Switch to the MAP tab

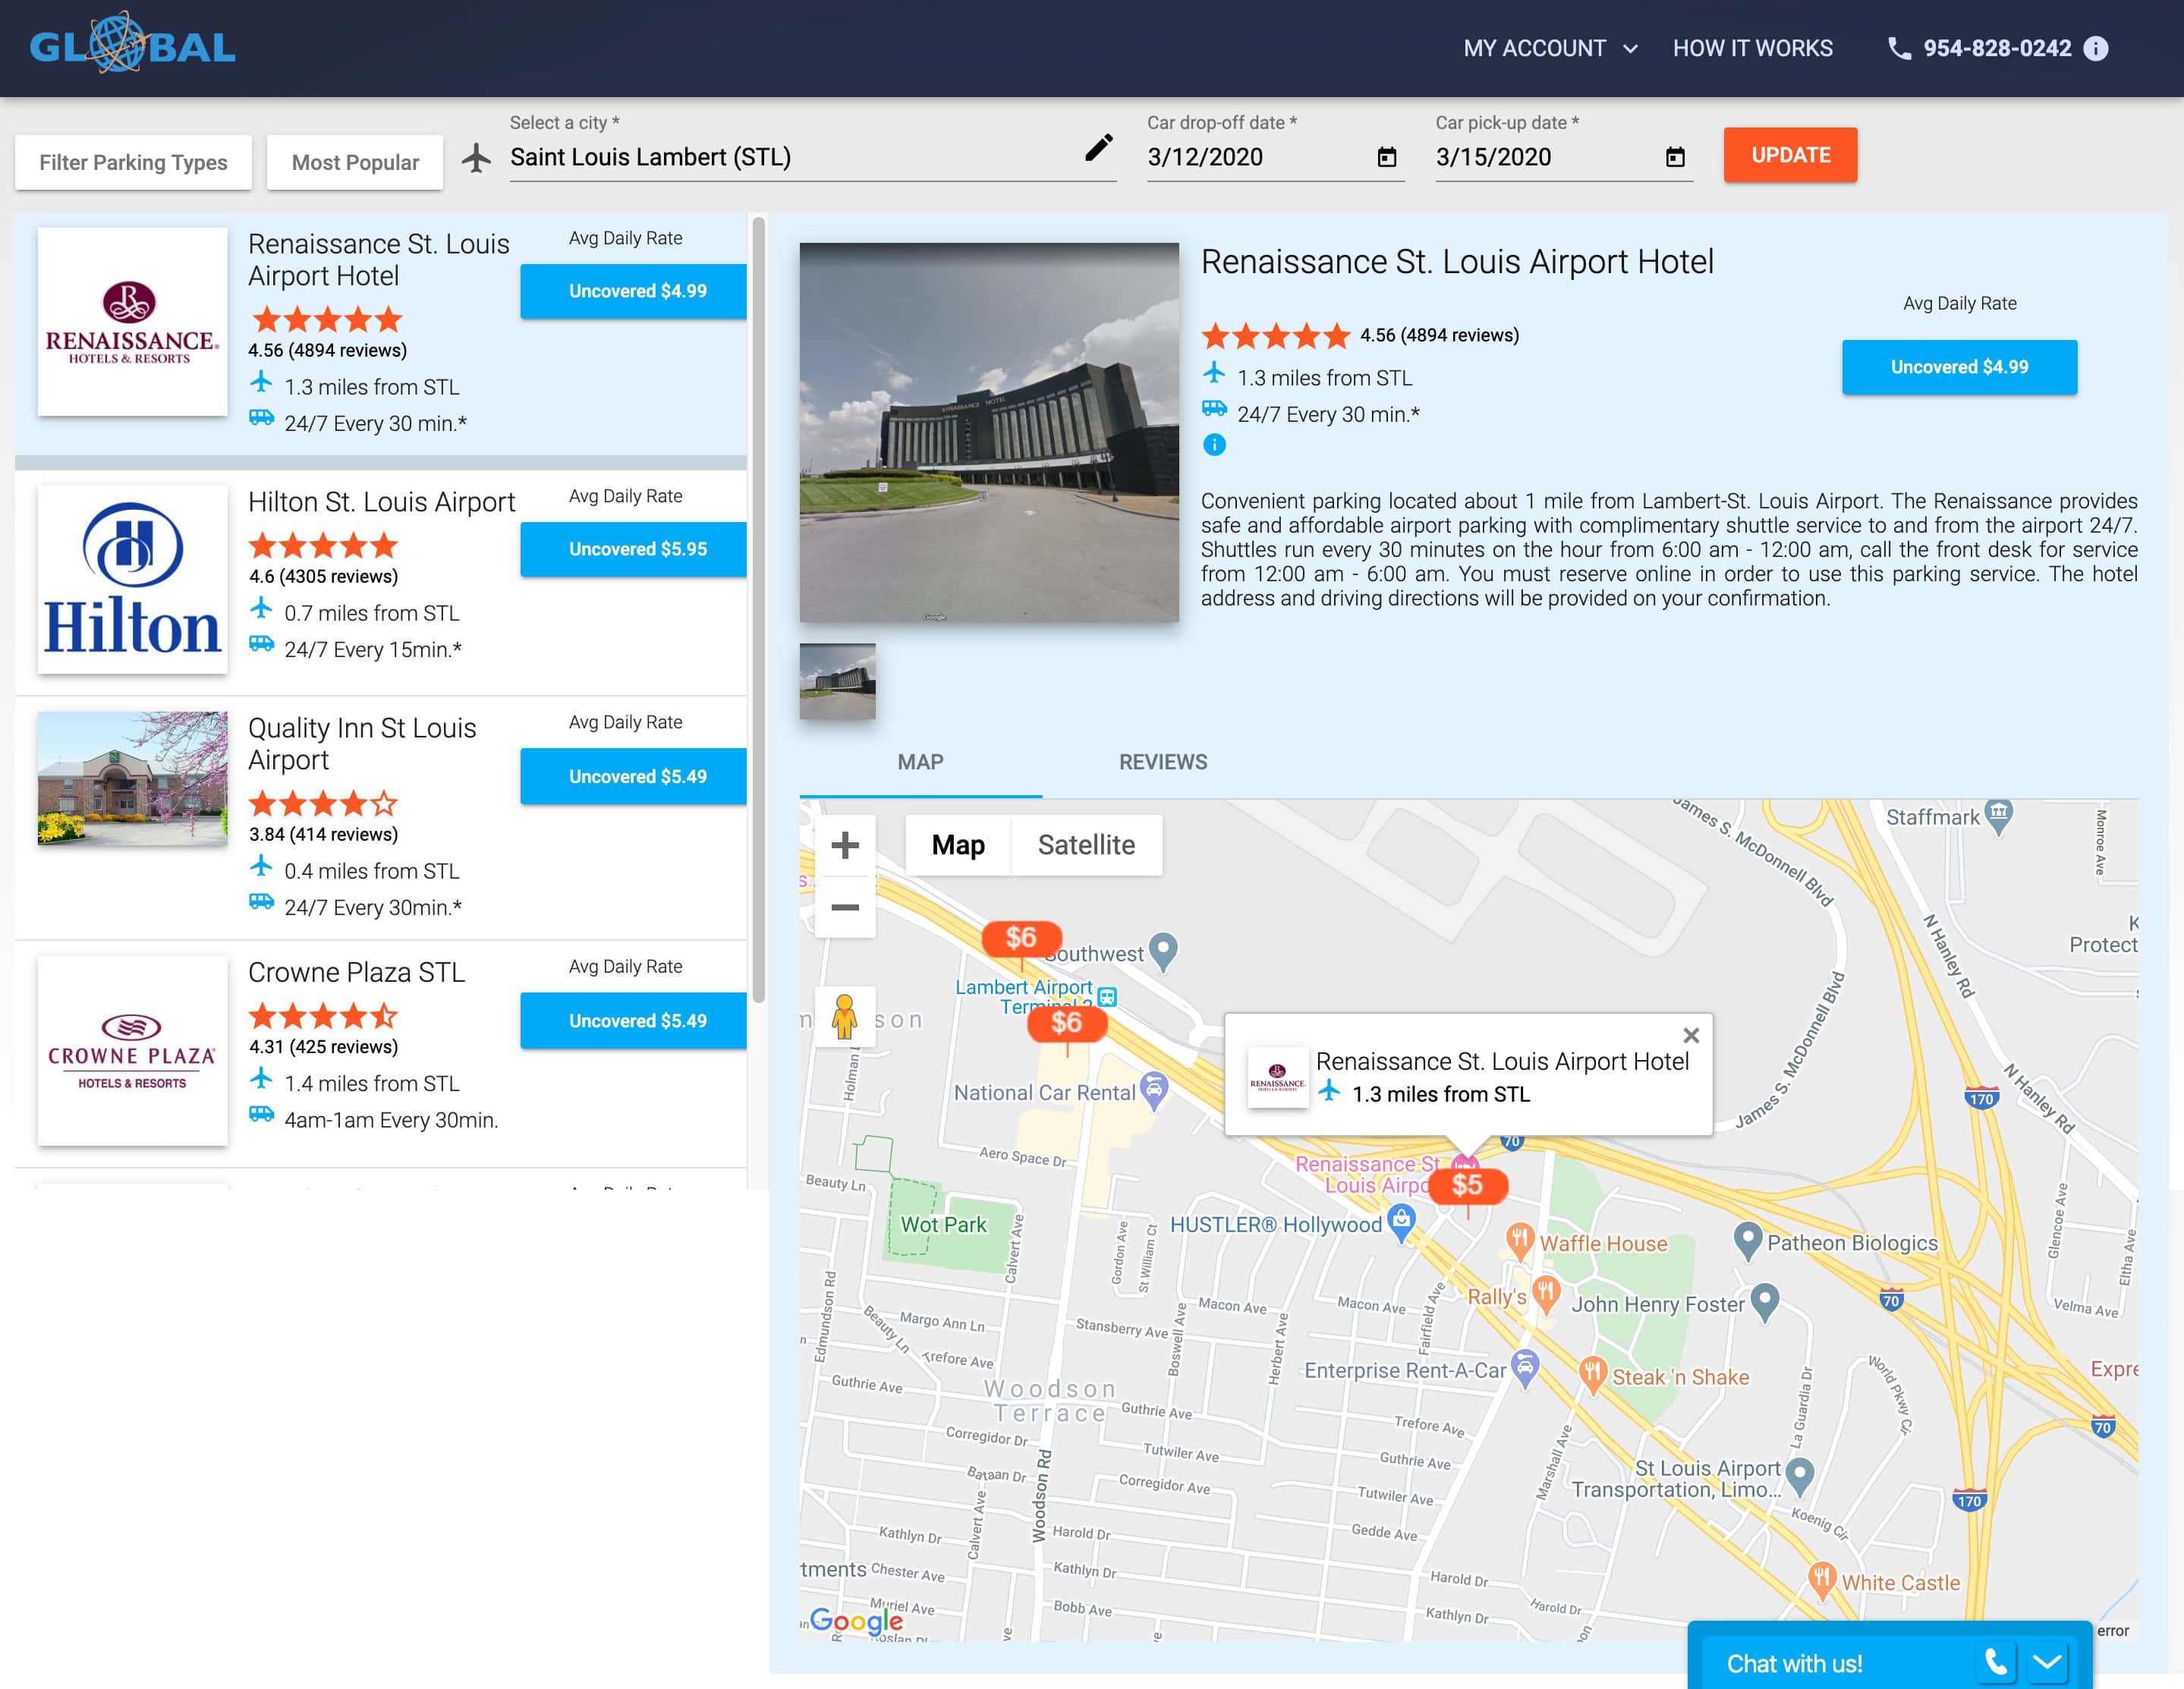coord(920,762)
